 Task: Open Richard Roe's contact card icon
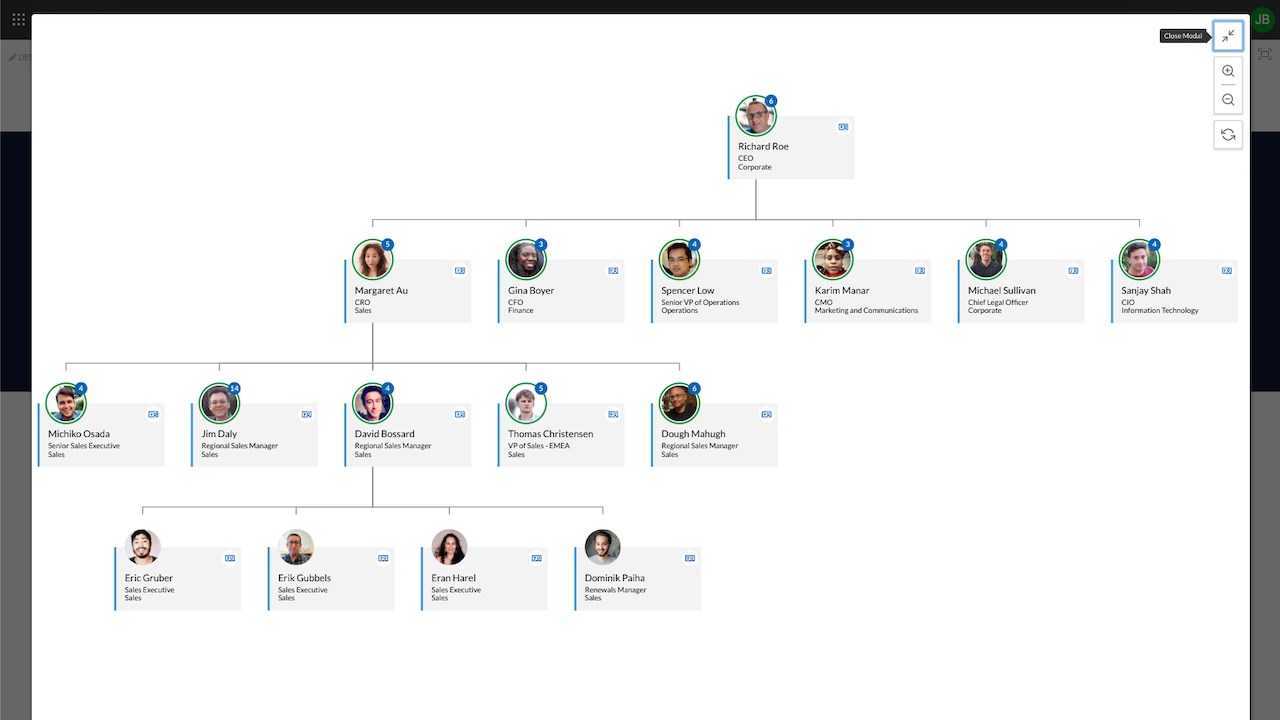[843, 127]
